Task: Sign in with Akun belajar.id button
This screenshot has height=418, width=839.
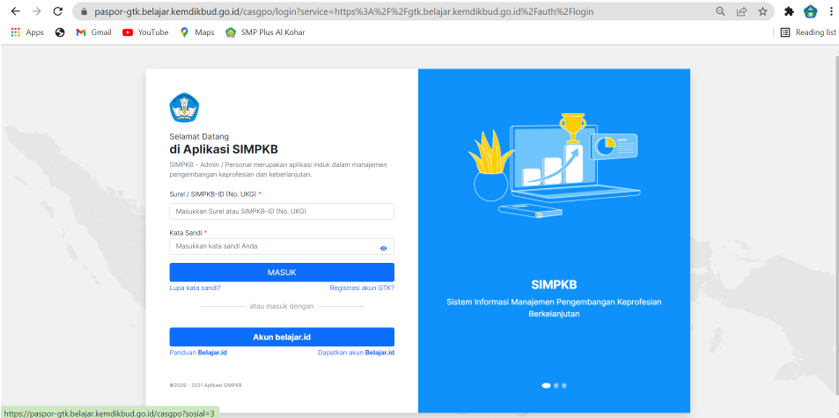Action: [x=281, y=337]
